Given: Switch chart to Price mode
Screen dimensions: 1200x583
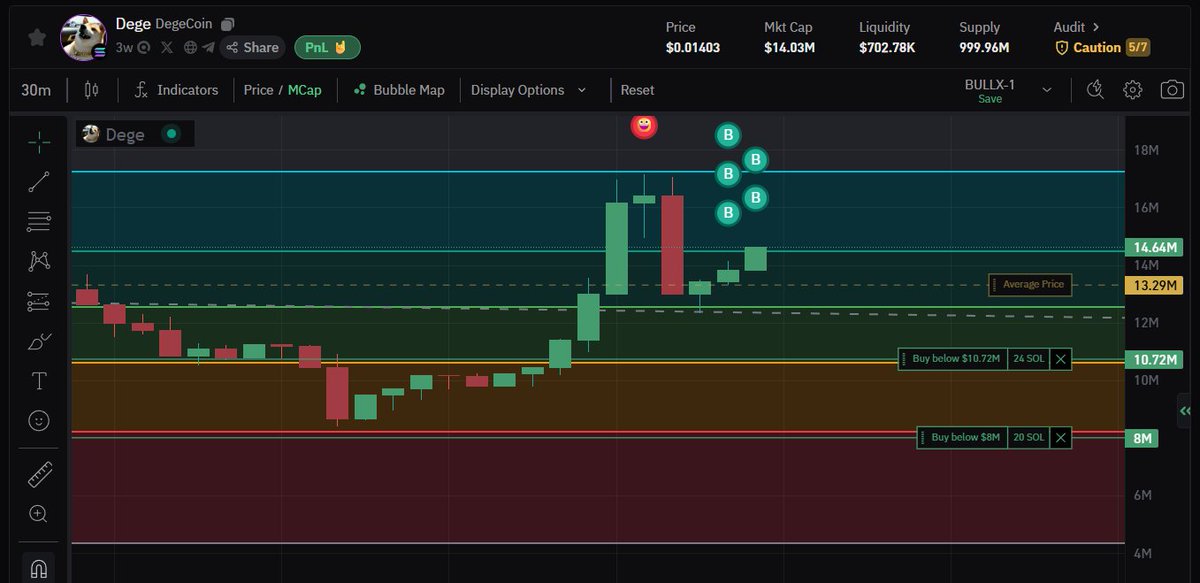Looking at the screenshot, I should coord(258,90).
